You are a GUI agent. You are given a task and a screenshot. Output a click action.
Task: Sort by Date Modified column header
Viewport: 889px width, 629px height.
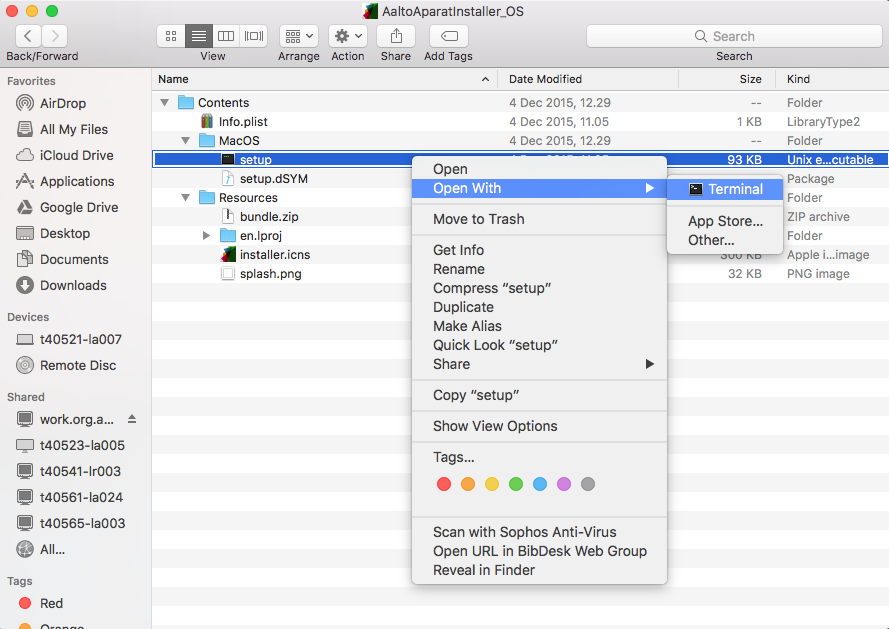[x=545, y=79]
